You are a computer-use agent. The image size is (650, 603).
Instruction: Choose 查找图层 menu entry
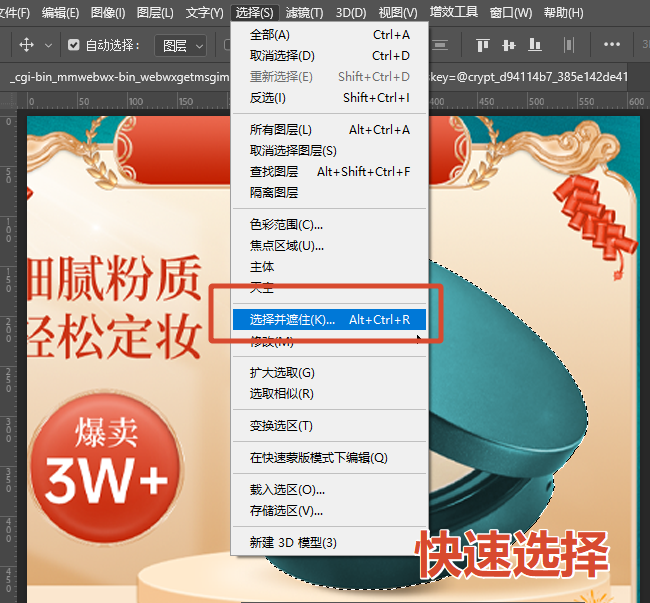(x=330, y=172)
